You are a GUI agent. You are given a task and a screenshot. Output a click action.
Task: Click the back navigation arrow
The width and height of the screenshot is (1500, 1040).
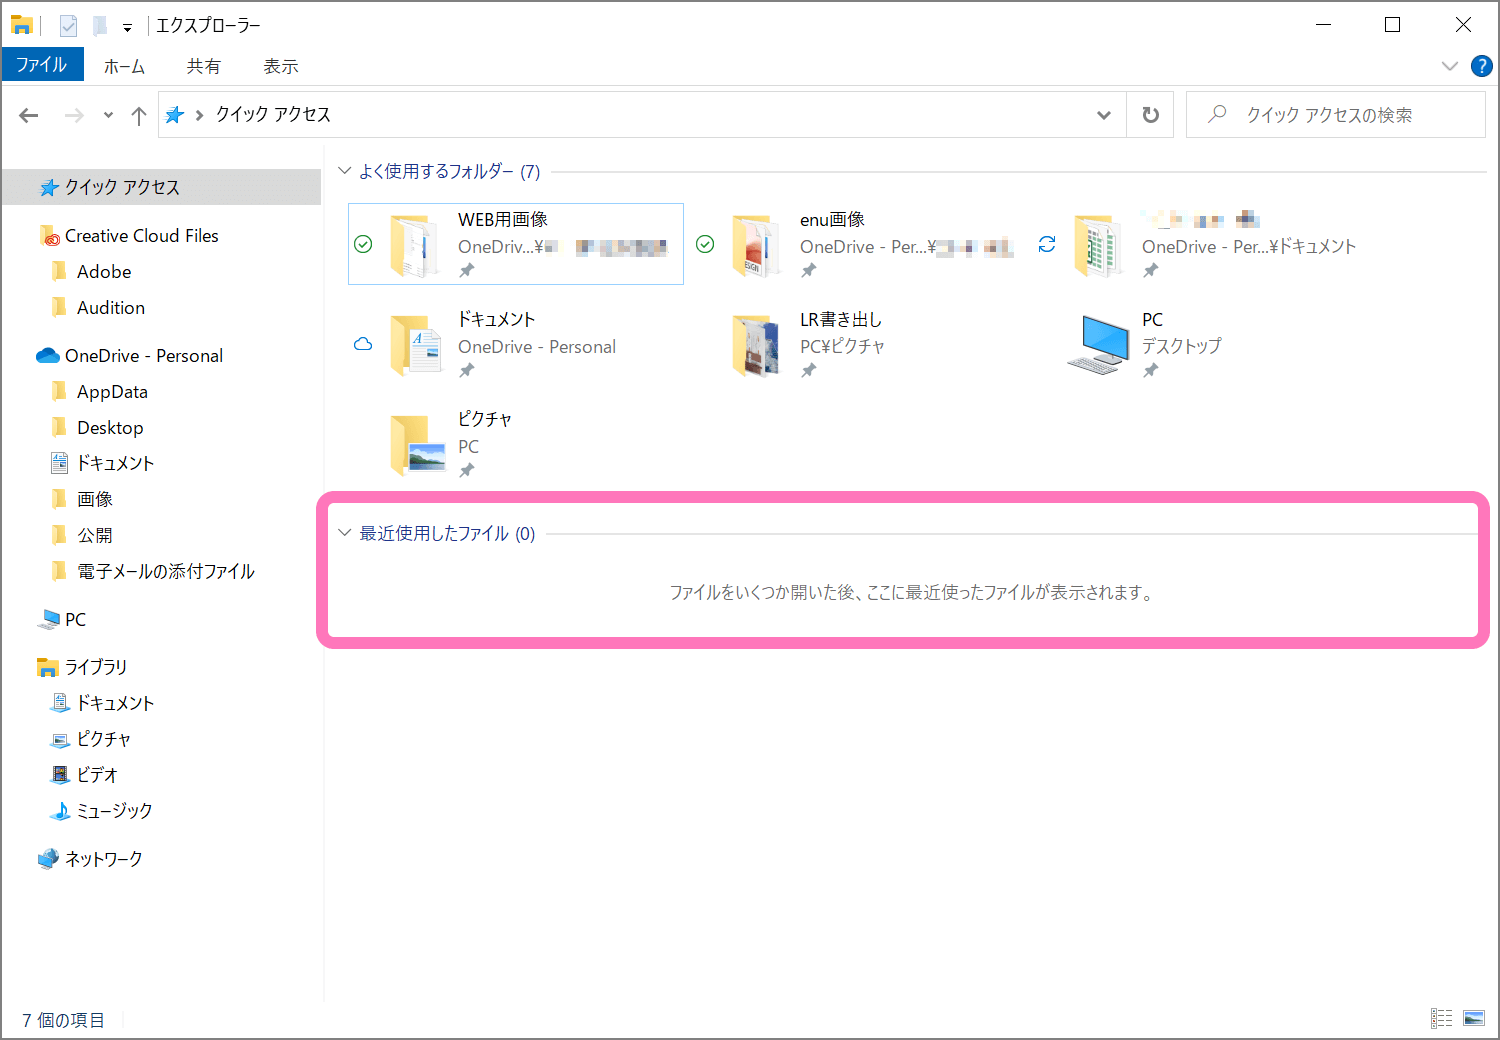tap(28, 114)
